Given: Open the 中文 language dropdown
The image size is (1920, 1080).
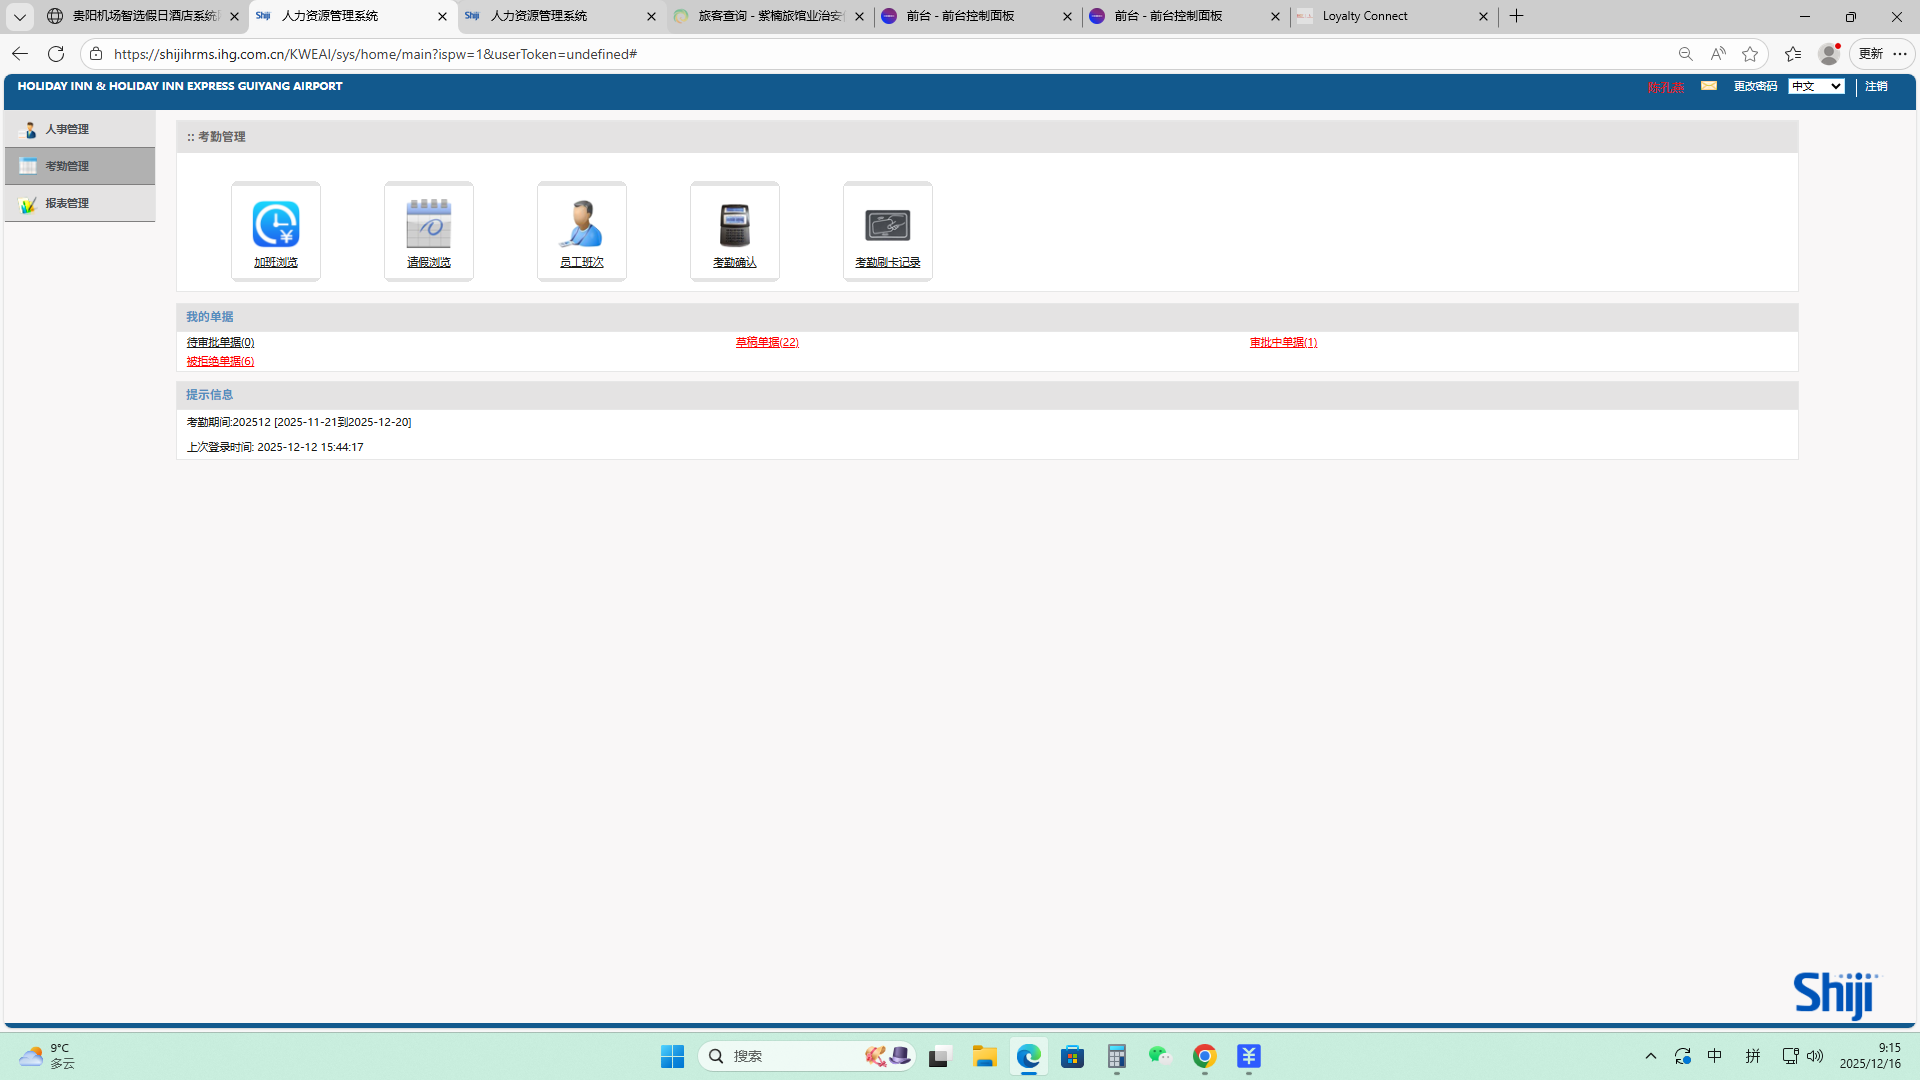Looking at the screenshot, I should pyautogui.click(x=1816, y=87).
